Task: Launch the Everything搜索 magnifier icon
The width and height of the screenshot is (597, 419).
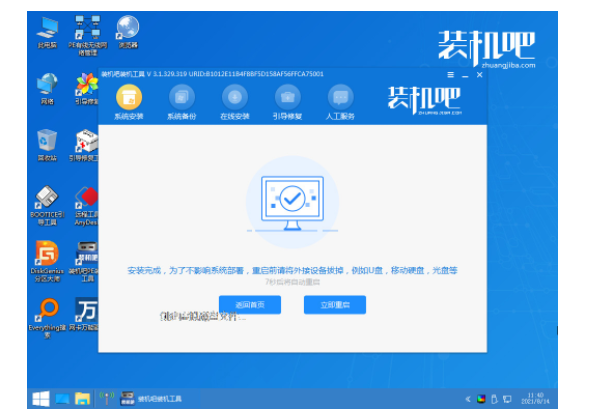Action: click(47, 318)
